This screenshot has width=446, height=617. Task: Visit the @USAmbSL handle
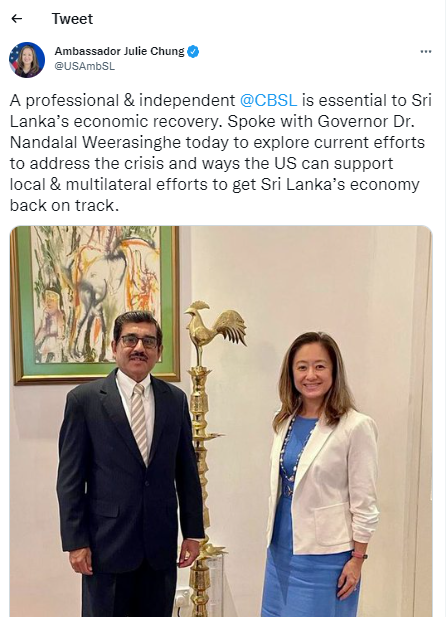point(85,66)
